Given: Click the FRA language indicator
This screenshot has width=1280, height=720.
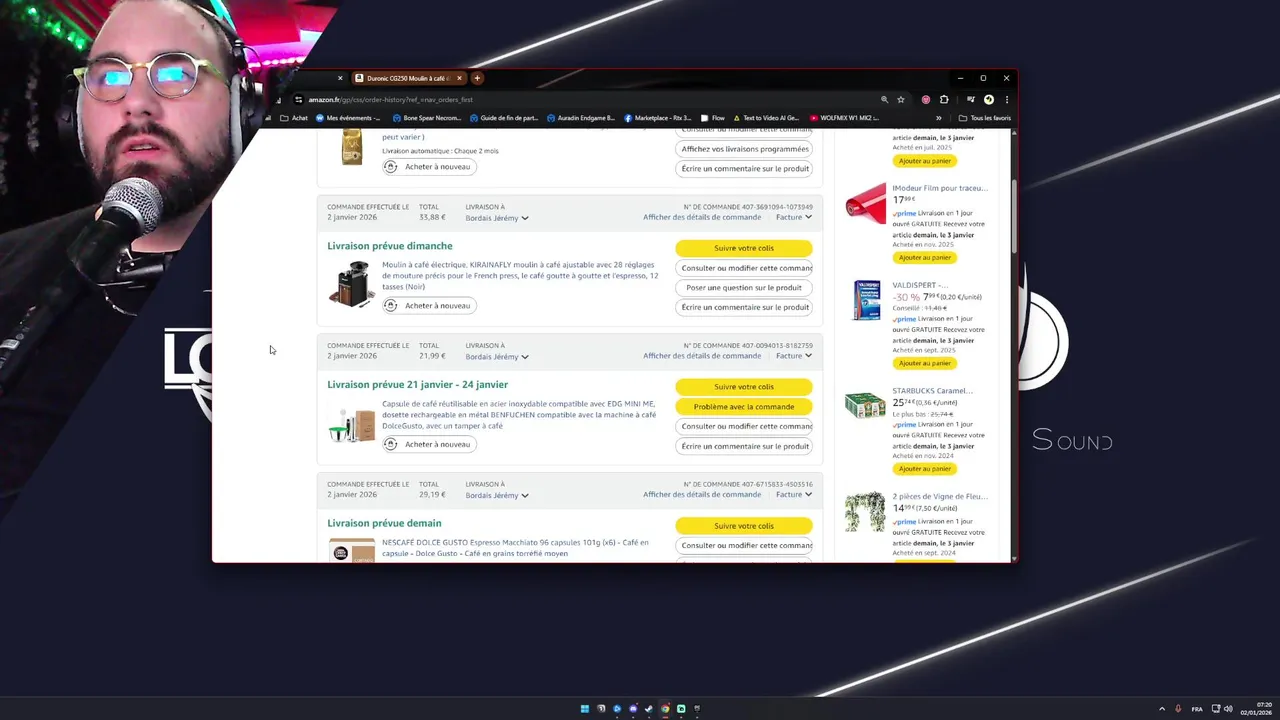Looking at the screenshot, I should [x=1197, y=709].
